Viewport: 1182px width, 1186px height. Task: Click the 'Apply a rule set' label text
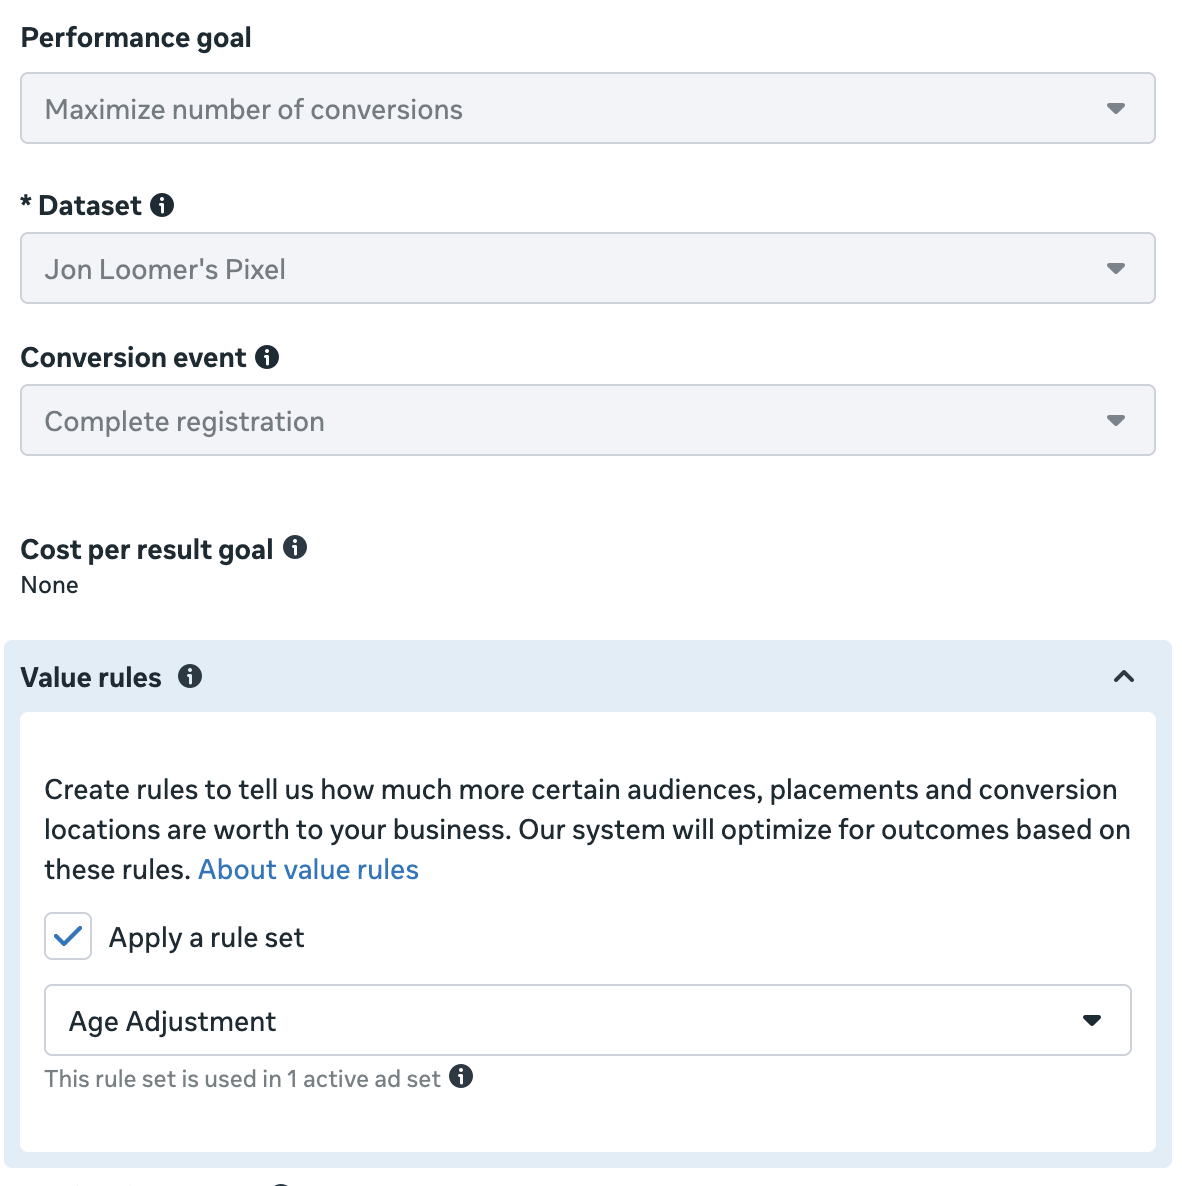(x=206, y=938)
